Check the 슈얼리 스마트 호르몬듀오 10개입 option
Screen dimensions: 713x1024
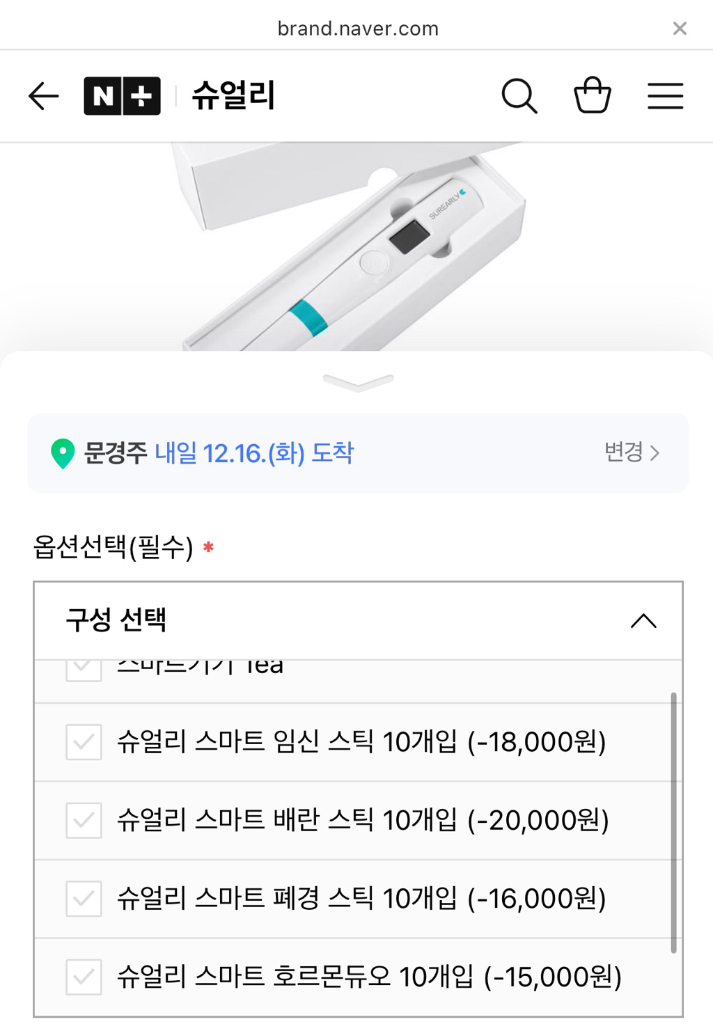tap(83, 976)
